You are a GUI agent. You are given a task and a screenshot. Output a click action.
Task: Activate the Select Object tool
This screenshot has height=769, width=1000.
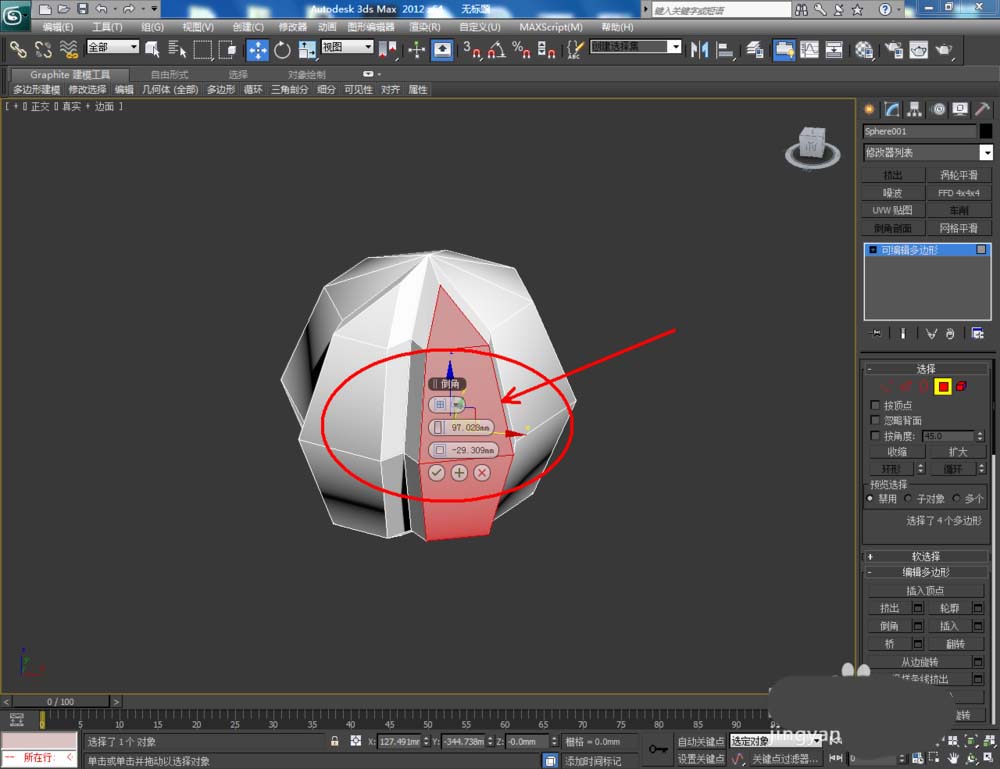click(152, 49)
